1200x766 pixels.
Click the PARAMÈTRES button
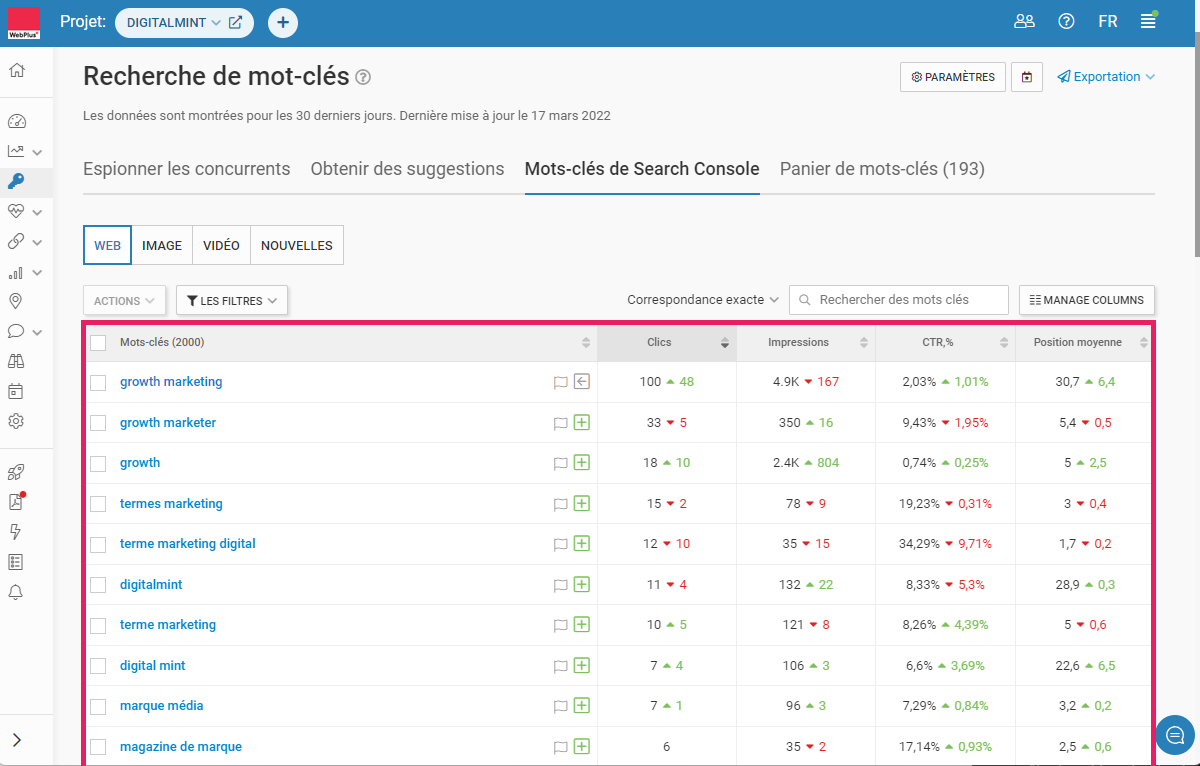[952, 77]
